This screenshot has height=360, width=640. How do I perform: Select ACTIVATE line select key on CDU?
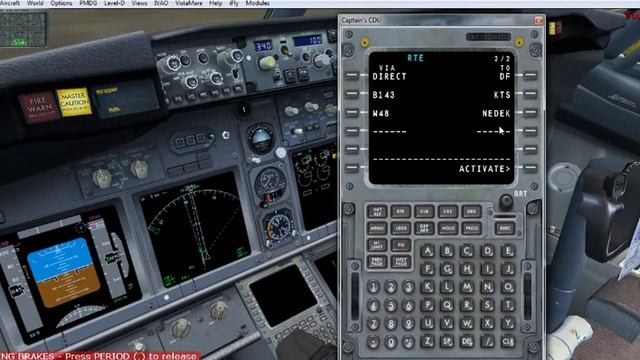530,168
